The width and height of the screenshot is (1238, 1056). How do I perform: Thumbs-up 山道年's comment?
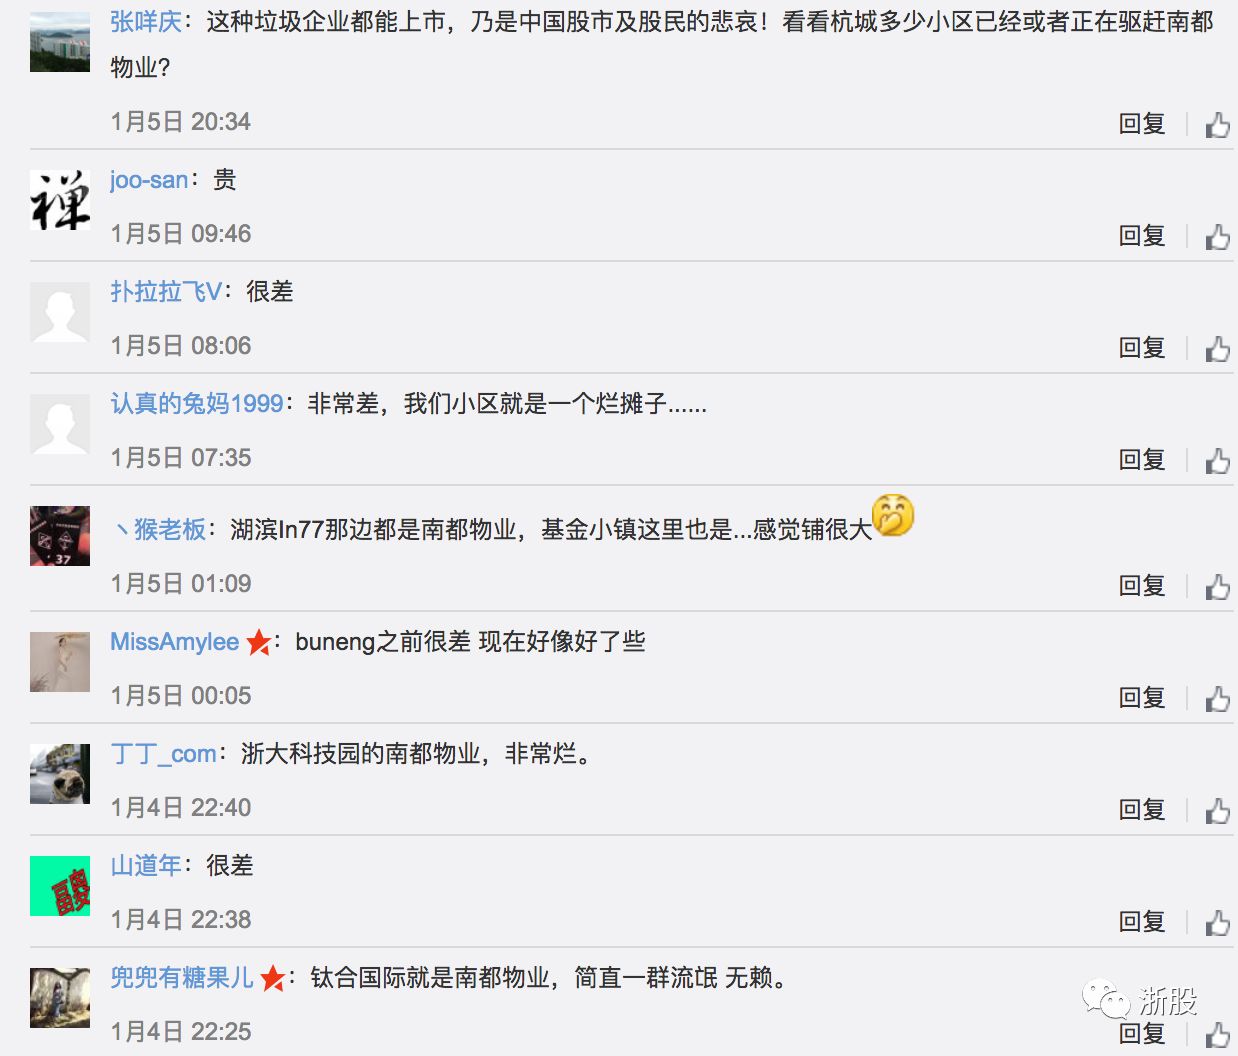click(1217, 923)
